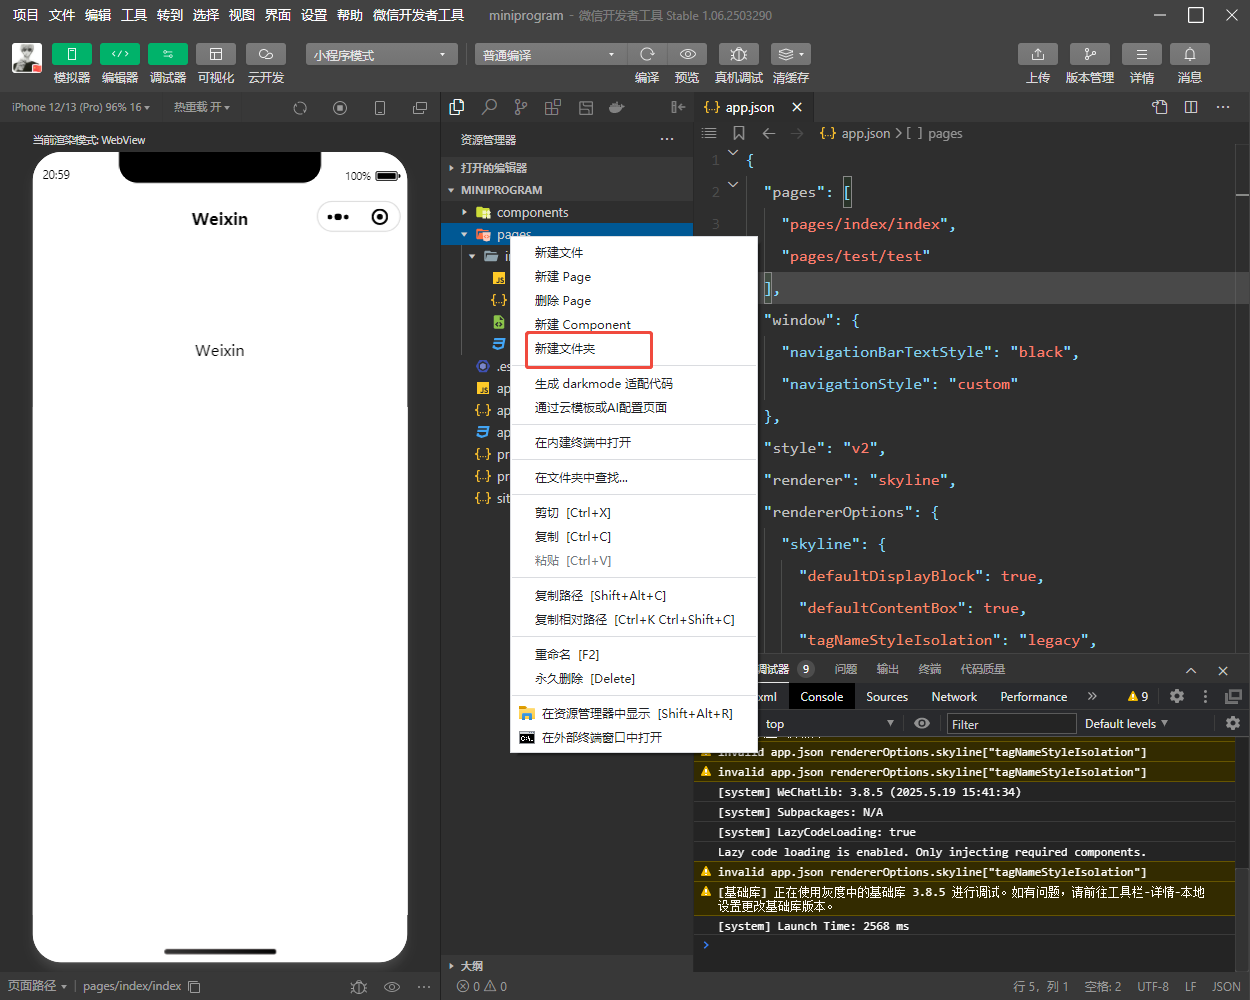Open the explorer files icon in sidebar
The height and width of the screenshot is (1000, 1250).
[457, 107]
